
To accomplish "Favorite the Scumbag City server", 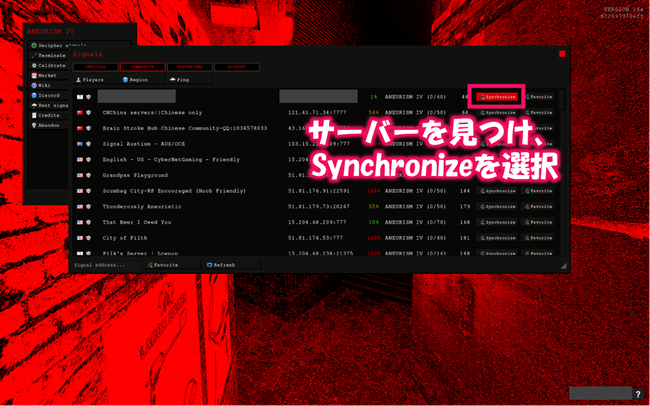I will point(538,191).
